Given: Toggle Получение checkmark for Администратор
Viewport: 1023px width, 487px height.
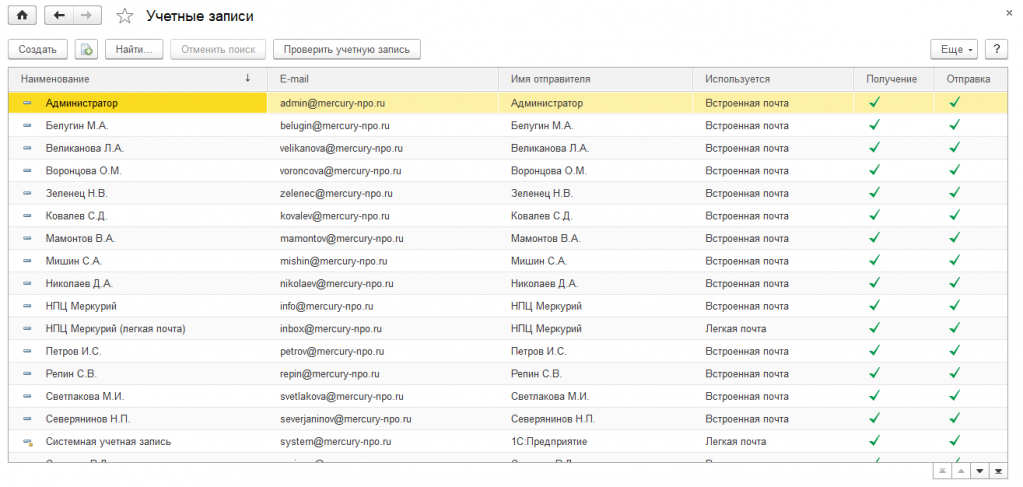Looking at the screenshot, I should pos(873,102).
